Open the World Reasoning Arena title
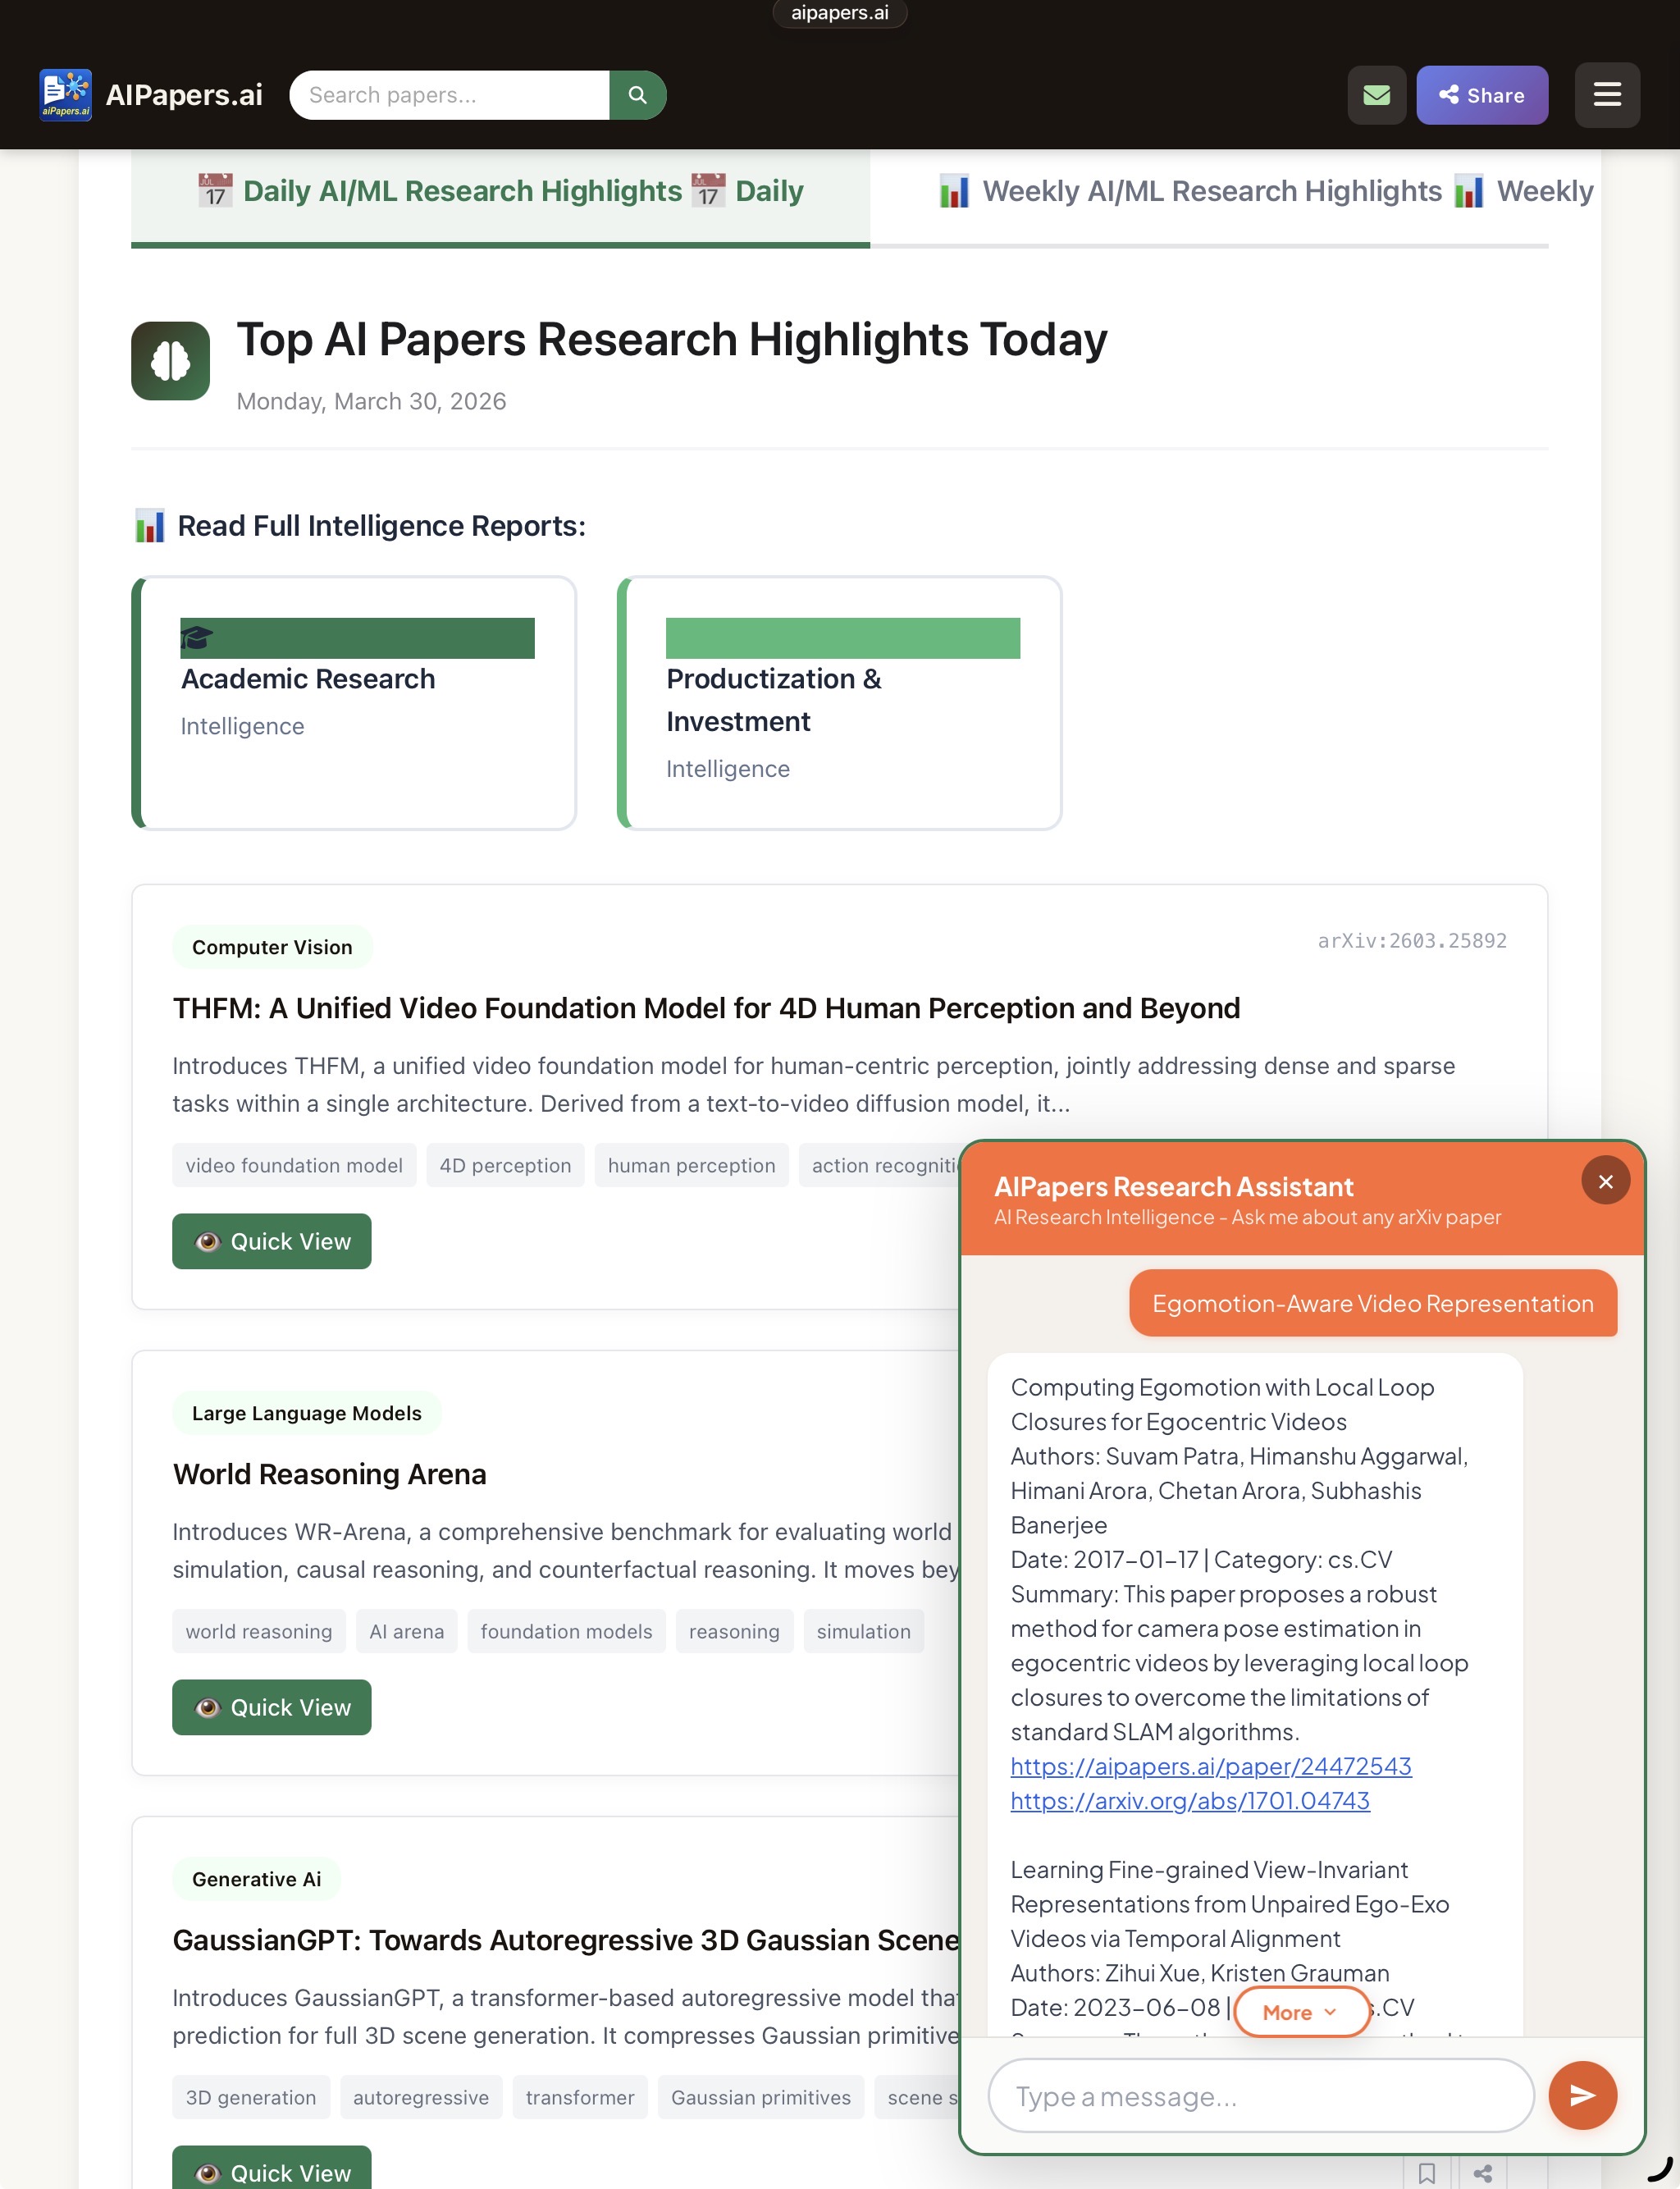 click(329, 1474)
